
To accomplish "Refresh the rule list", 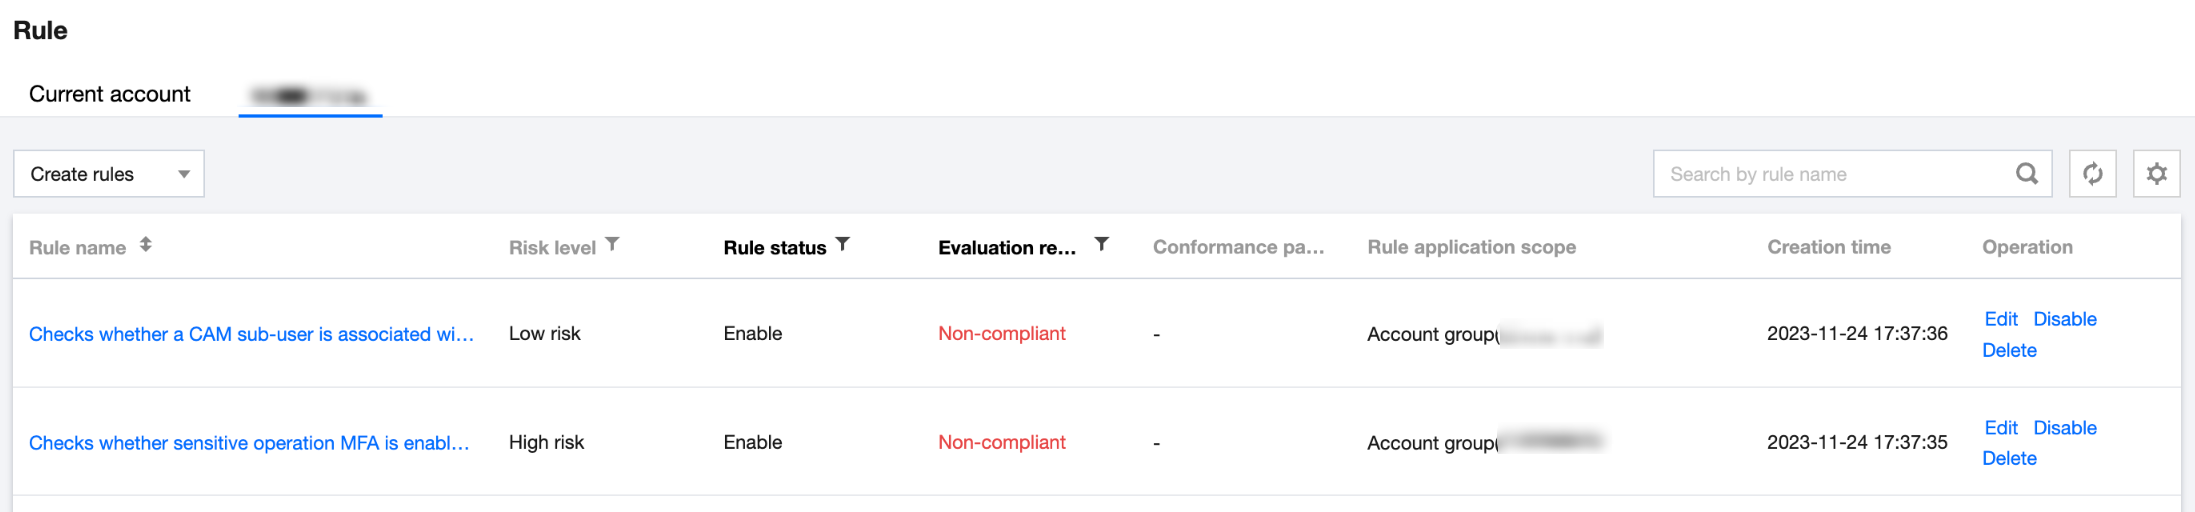I will (x=2092, y=174).
